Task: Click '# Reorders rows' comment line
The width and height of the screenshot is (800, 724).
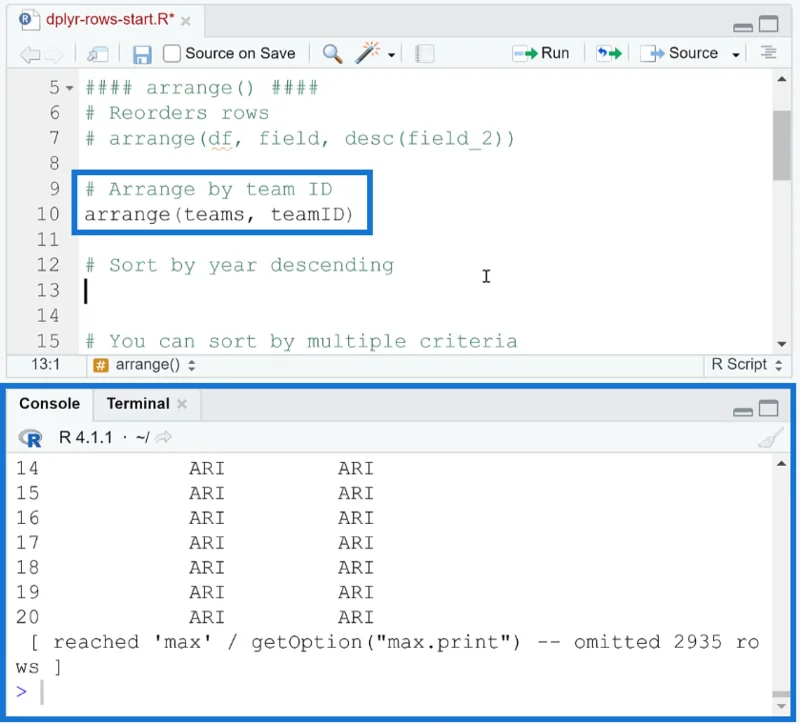Action: pos(177,113)
